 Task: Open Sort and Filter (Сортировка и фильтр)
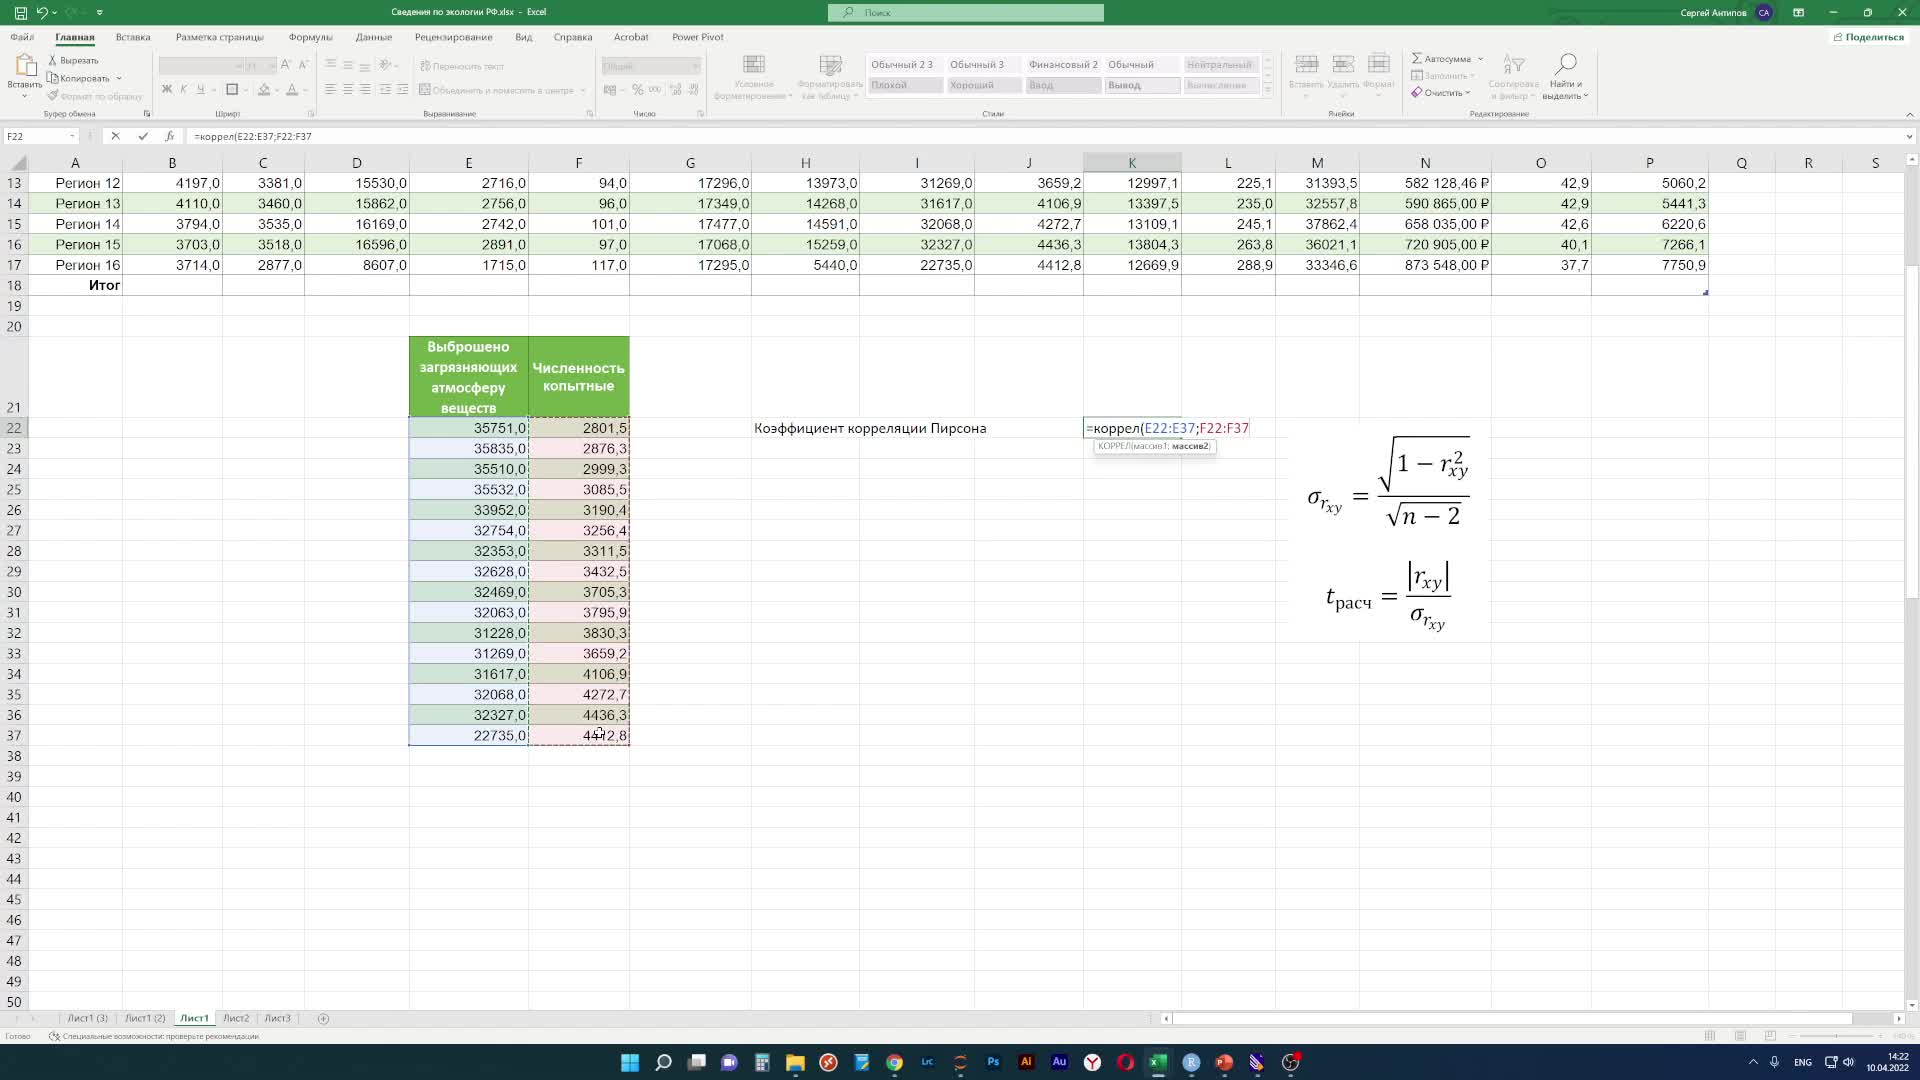click(1514, 77)
